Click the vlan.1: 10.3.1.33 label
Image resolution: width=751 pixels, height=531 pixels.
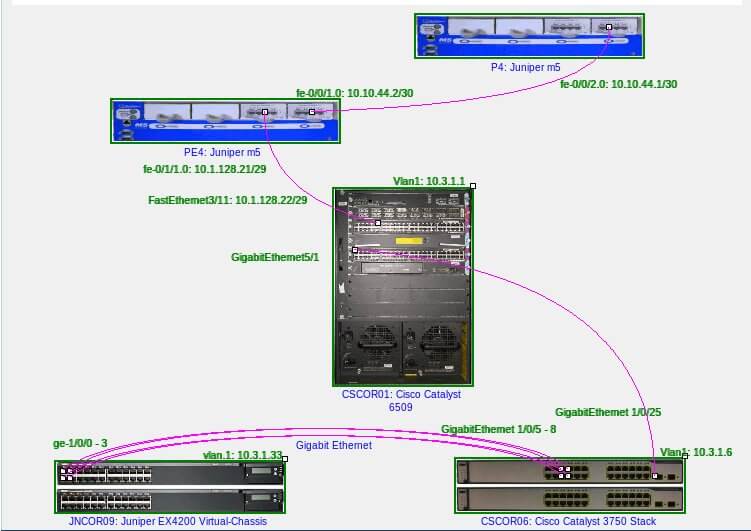pyautogui.click(x=242, y=455)
